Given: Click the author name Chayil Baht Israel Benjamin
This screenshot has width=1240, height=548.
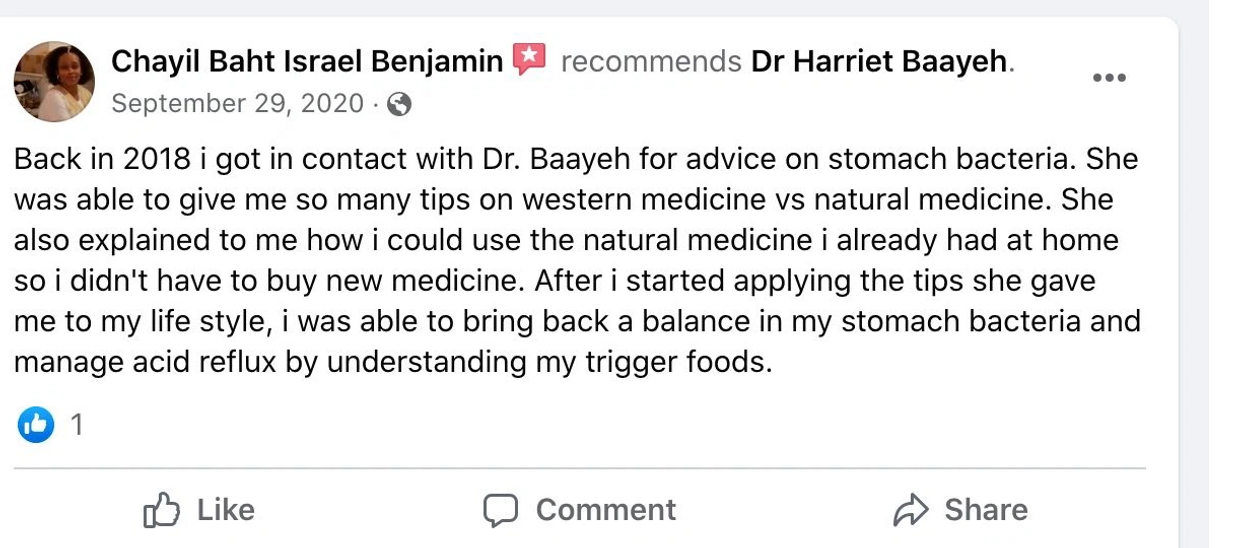Looking at the screenshot, I should [x=307, y=62].
